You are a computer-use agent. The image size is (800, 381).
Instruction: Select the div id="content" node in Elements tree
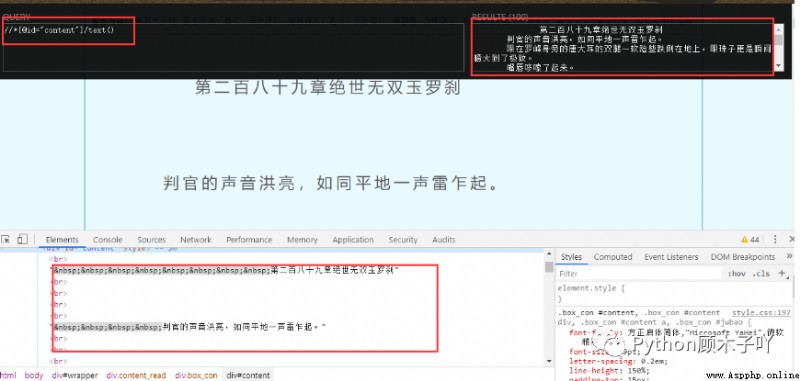(109, 249)
